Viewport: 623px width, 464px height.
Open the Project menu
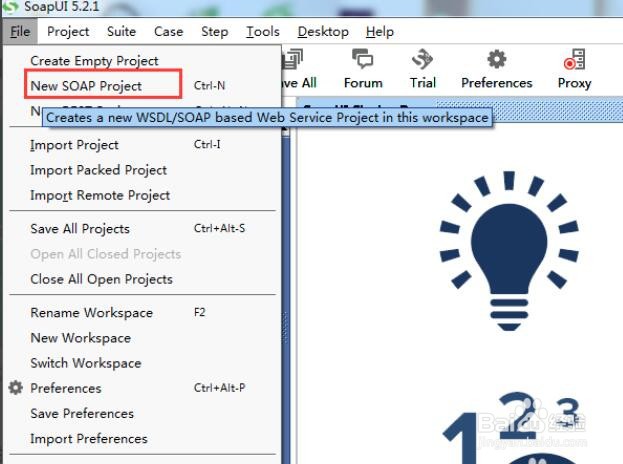[68, 31]
